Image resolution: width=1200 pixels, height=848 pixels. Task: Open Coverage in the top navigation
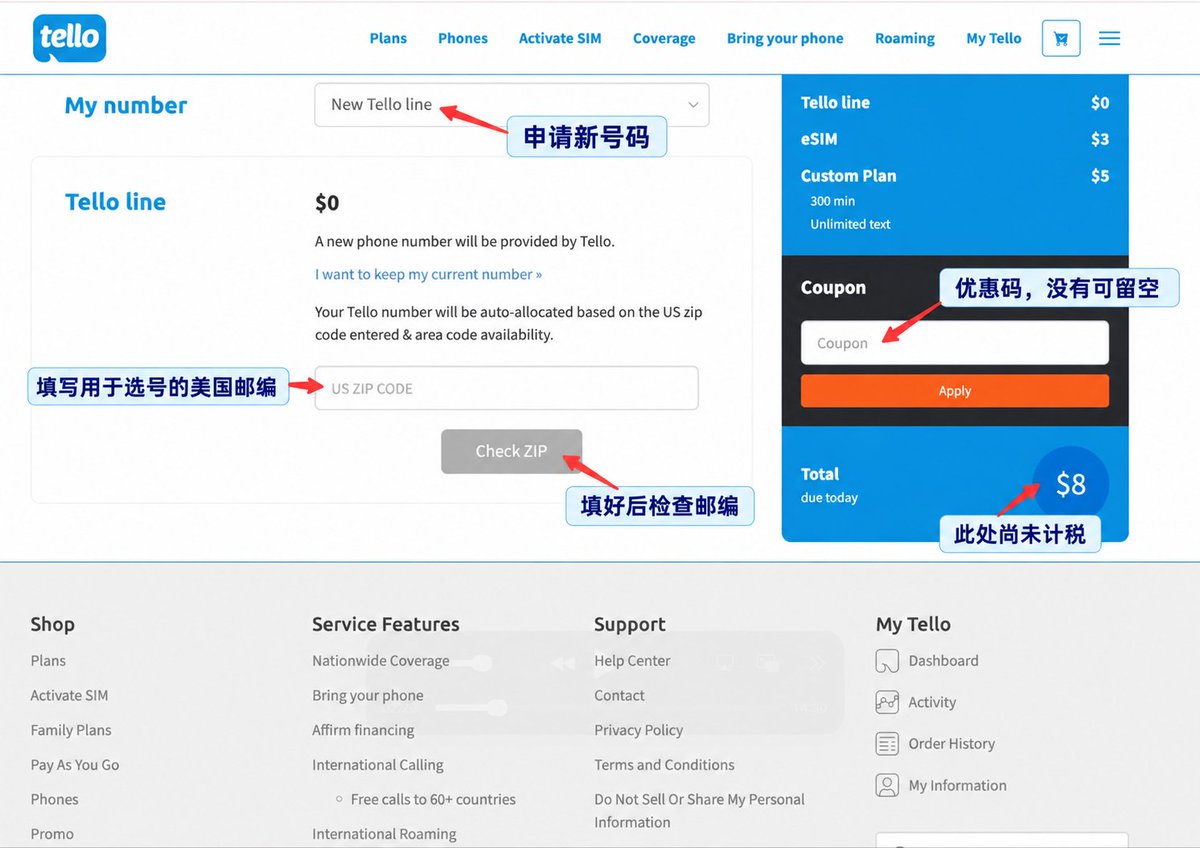(664, 38)
